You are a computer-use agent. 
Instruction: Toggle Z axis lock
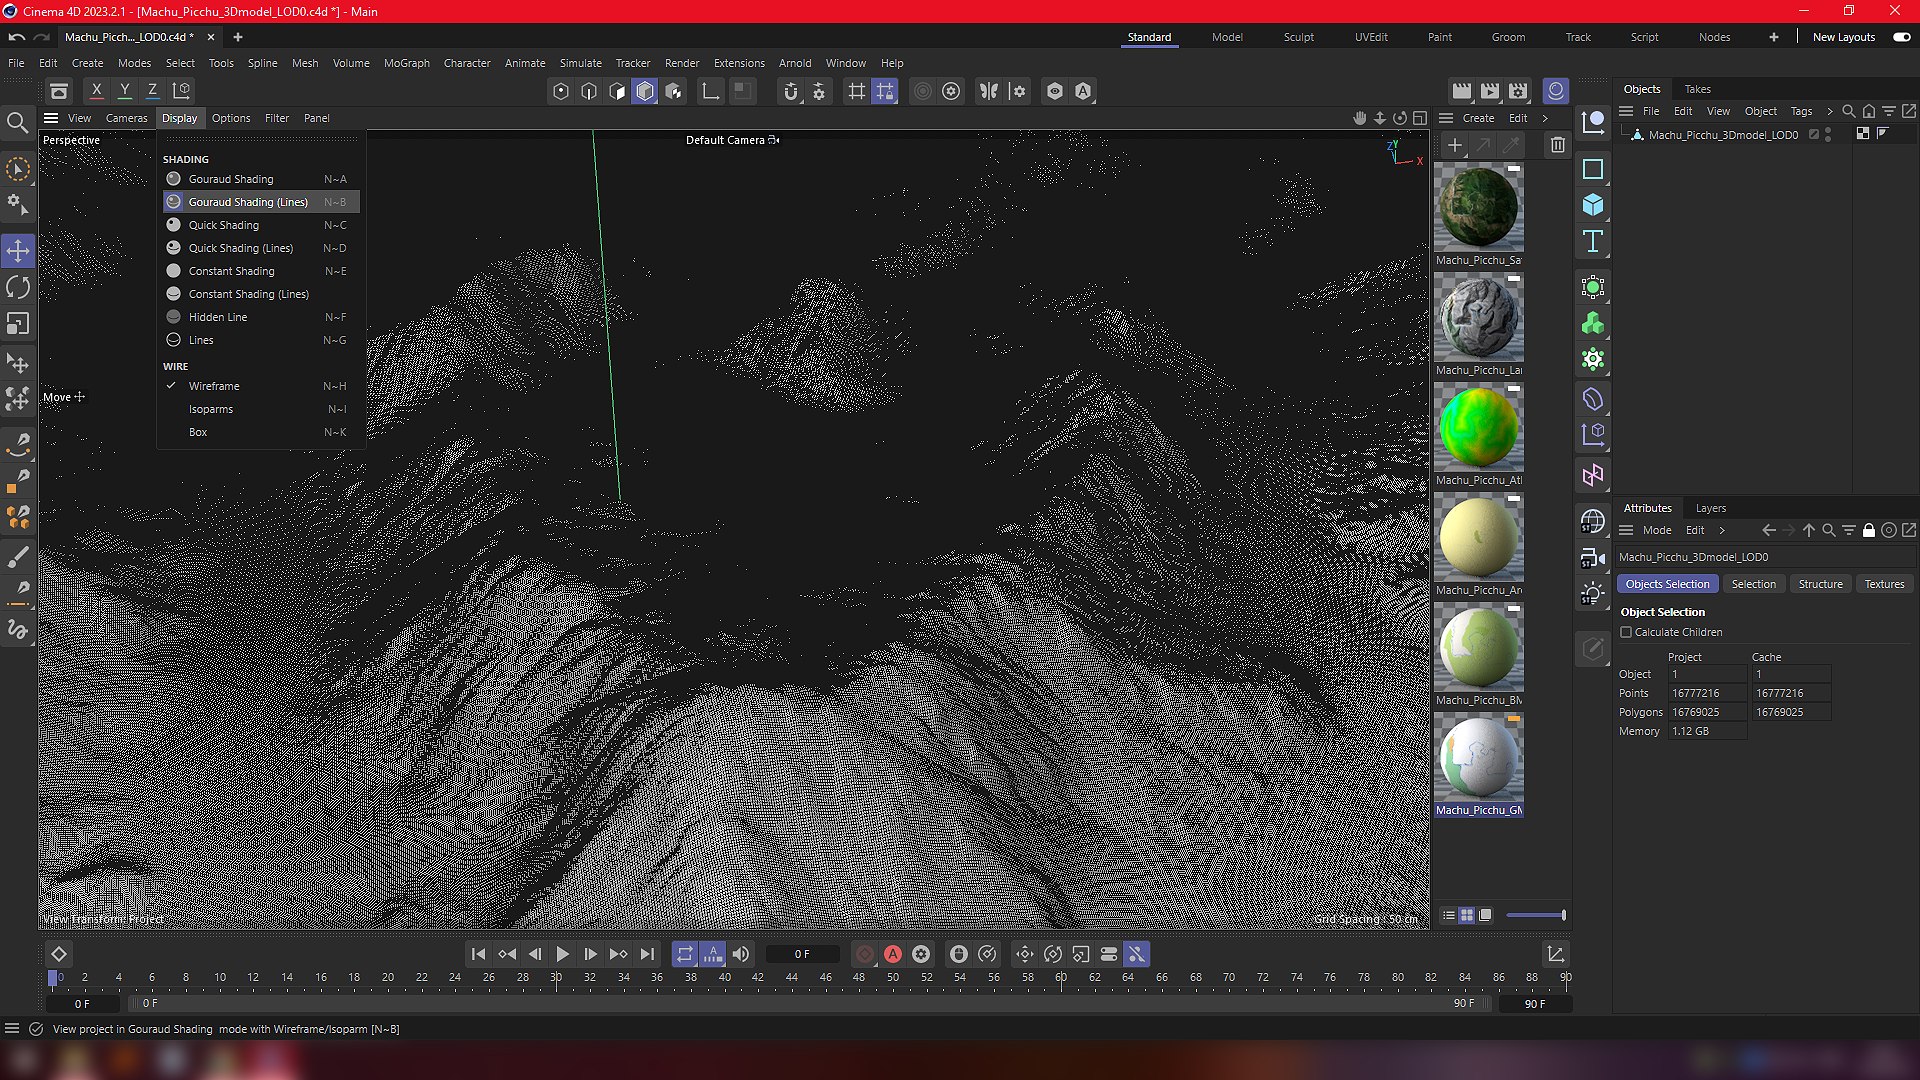pyautogui.click(x=152, y=91)
